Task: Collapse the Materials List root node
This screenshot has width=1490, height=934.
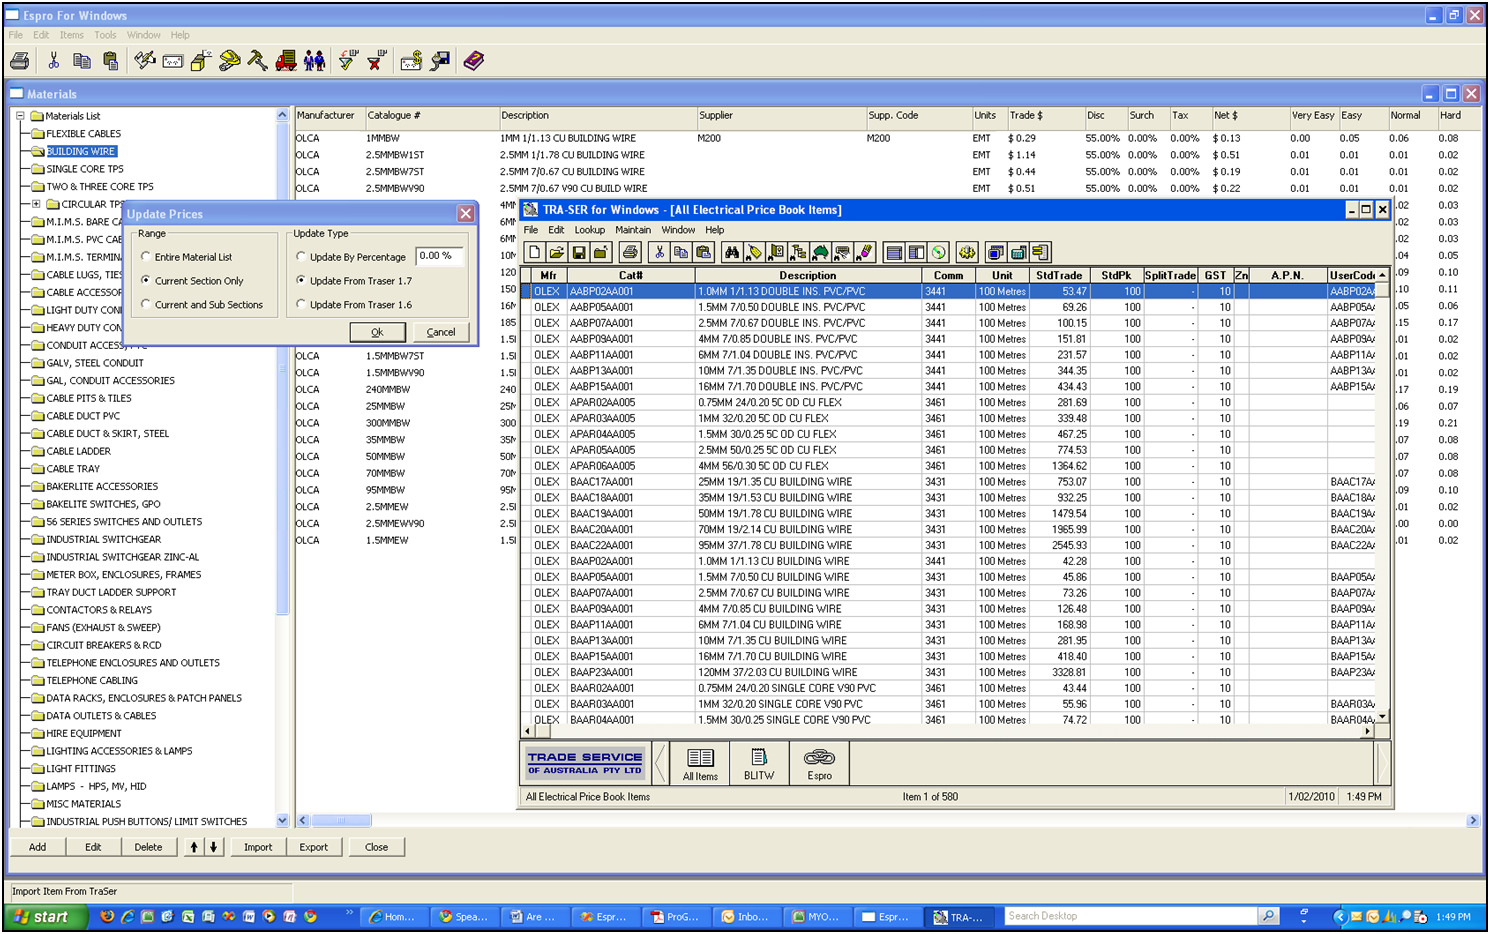Action: pyautogui.click(x=20, y=116)
